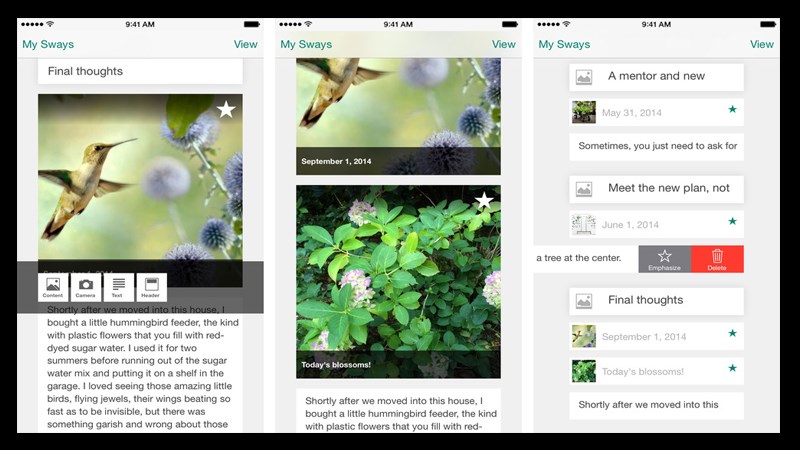The image size is (800, 450).
Task: Select the 'June 1, 2014' caption text
Action: (630, 225)
